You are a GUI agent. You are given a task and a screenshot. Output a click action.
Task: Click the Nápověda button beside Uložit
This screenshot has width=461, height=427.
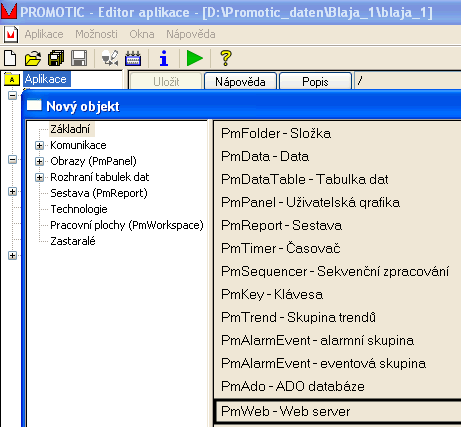[240, 82]
